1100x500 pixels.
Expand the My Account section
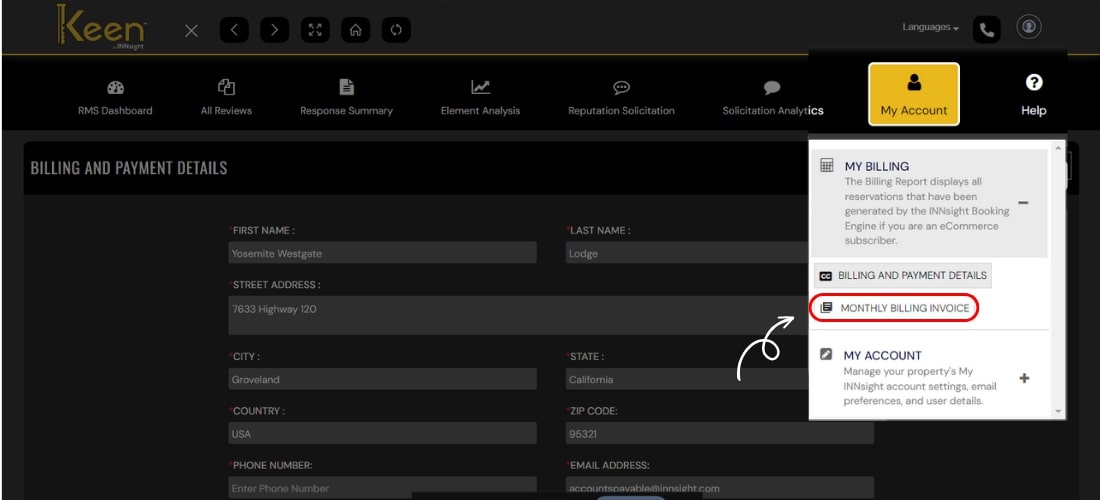click(1024, 378)
